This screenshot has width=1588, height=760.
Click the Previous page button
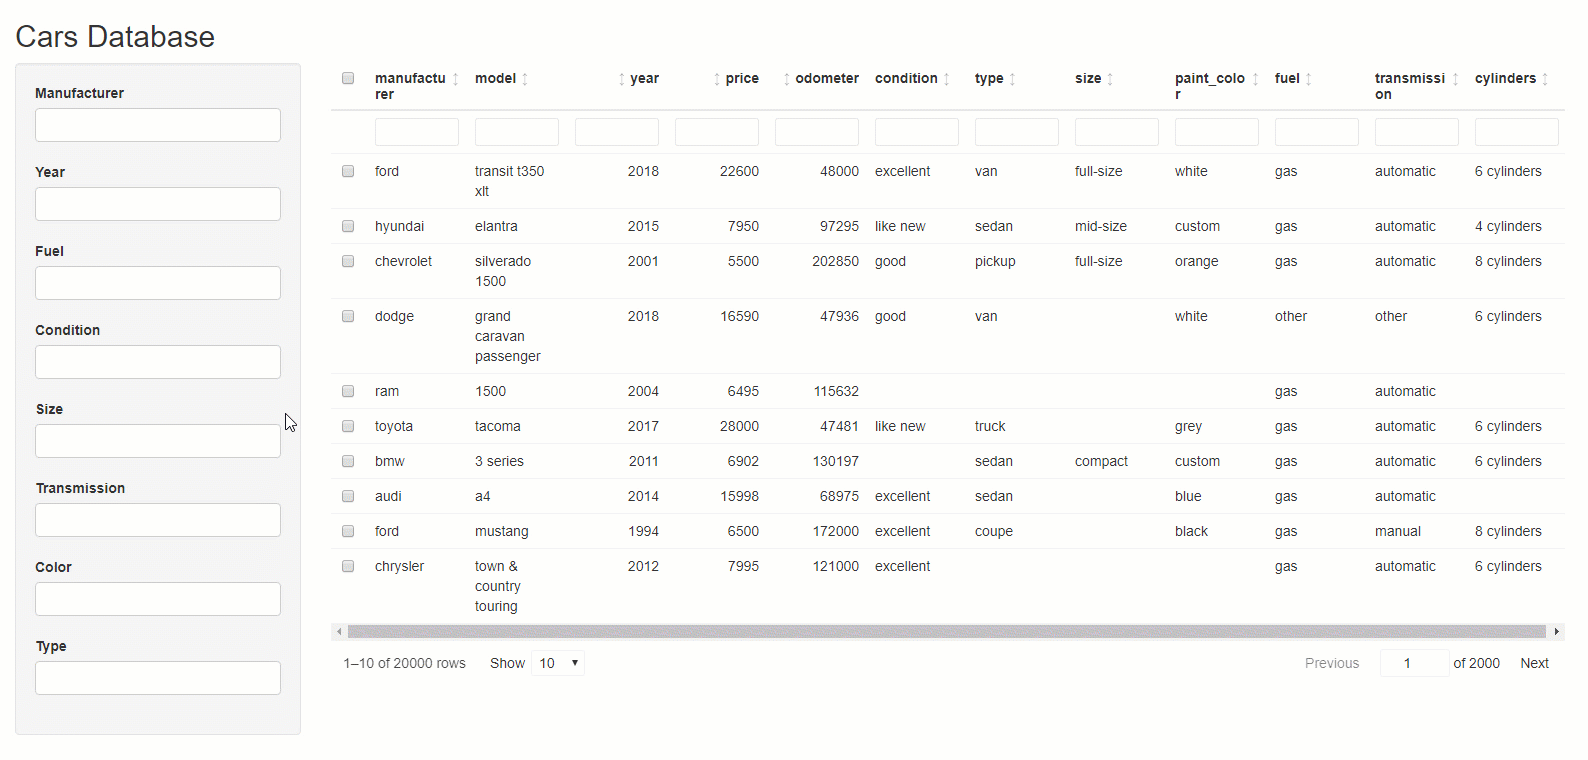coord(1331,663)
